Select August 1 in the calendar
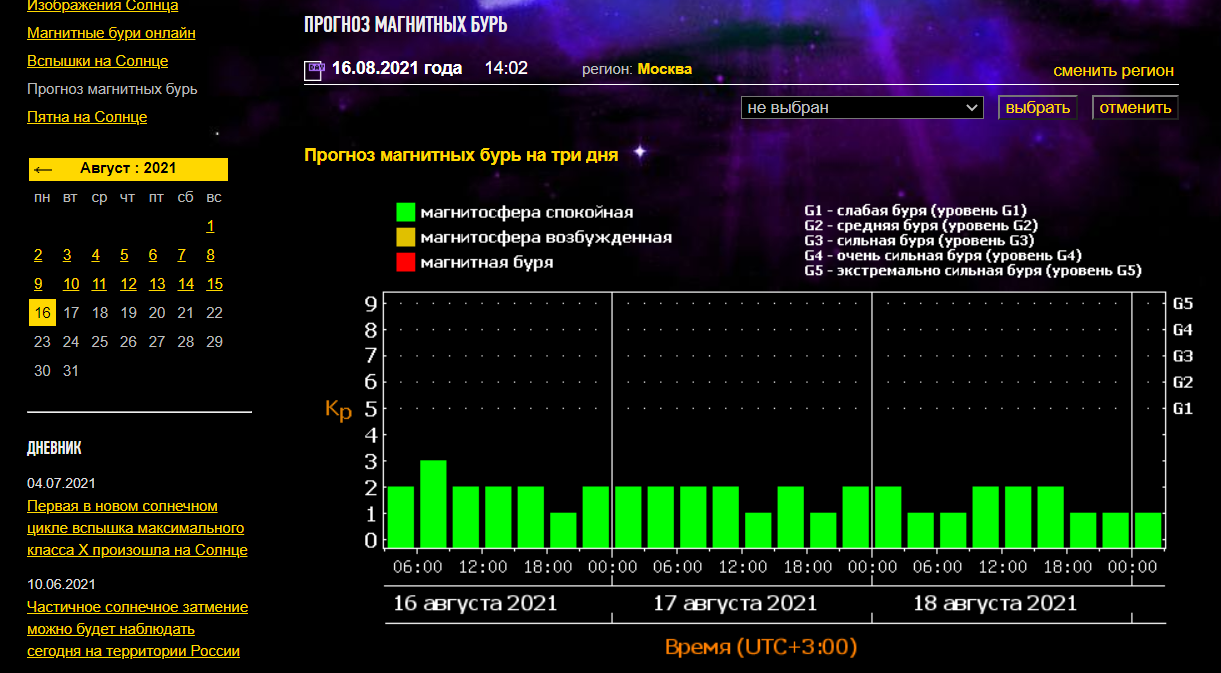This screenshot has height=673, width=1221. pos(211,226)
